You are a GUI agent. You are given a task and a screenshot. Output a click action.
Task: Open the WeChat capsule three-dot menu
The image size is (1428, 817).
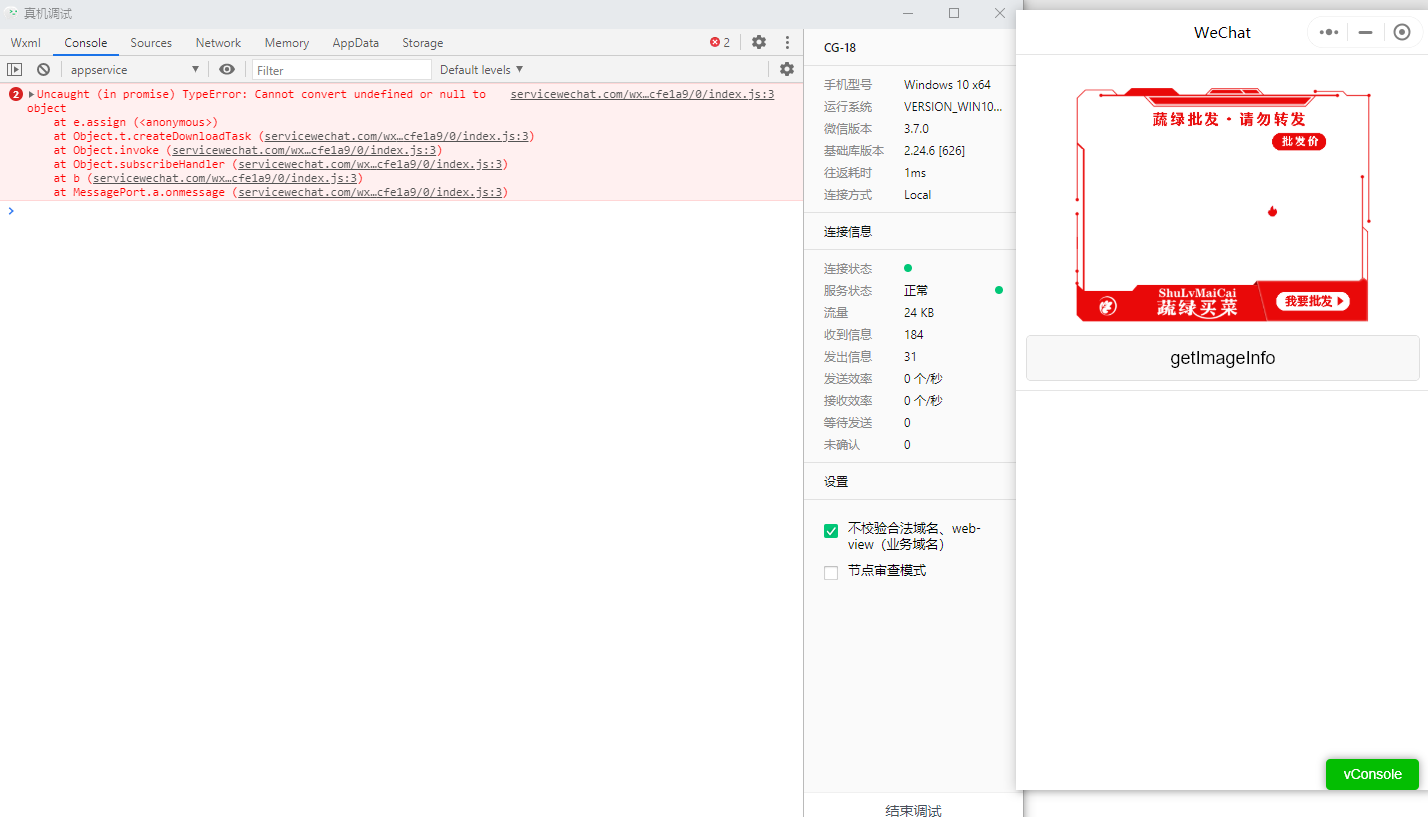click(x=1328, y=32)
